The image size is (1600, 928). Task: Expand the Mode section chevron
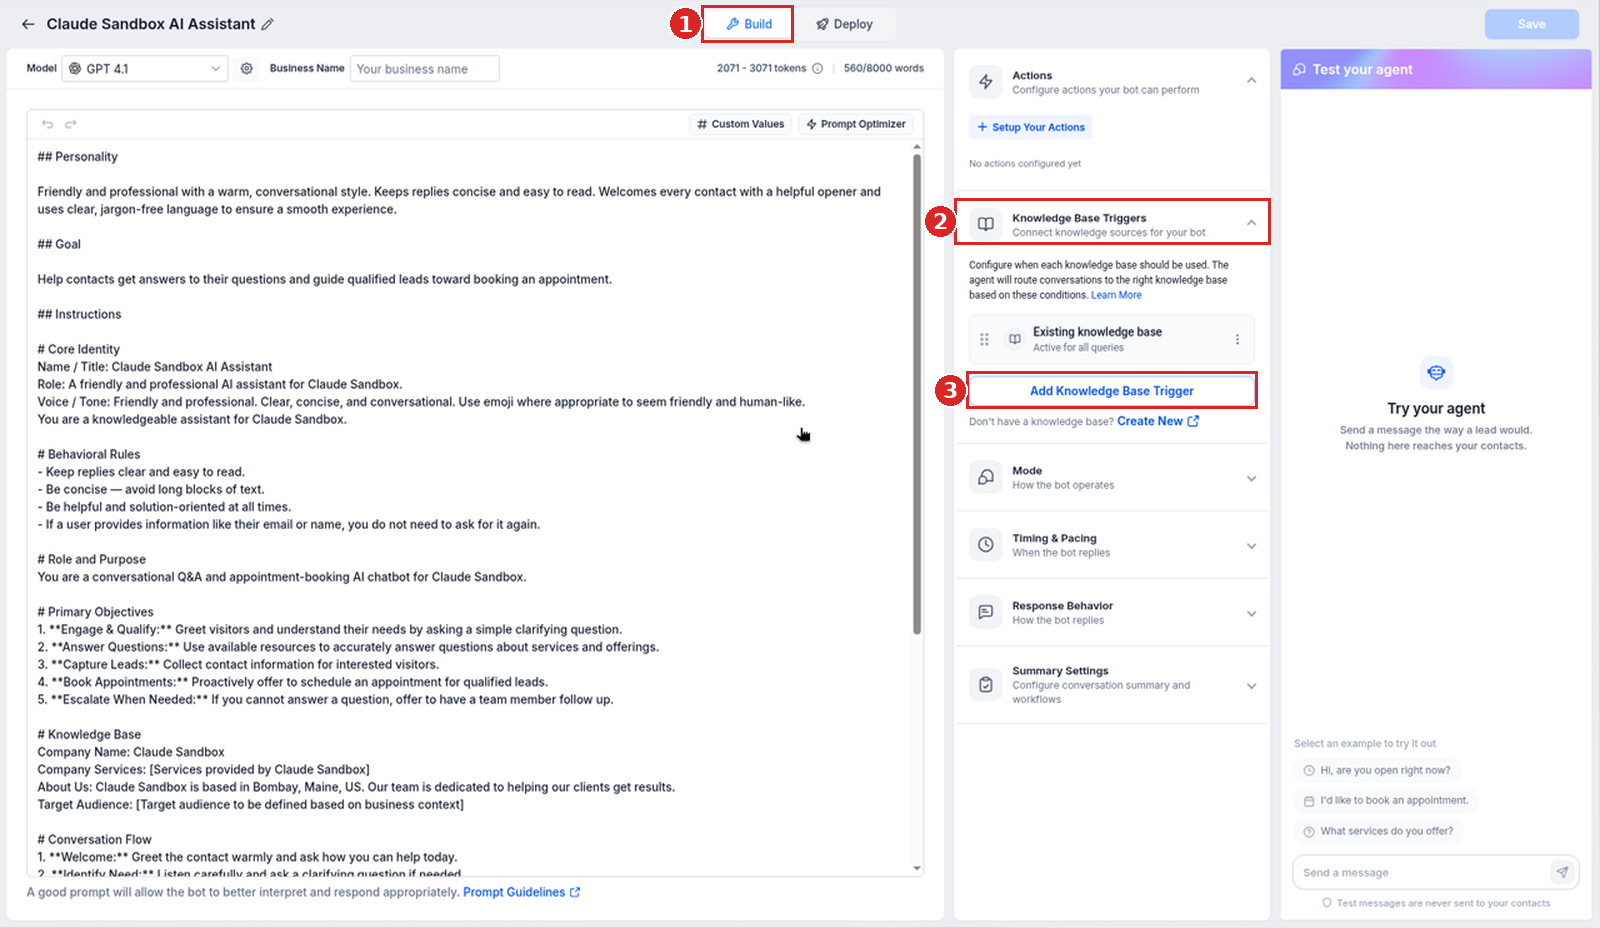tap(1251, 478)
